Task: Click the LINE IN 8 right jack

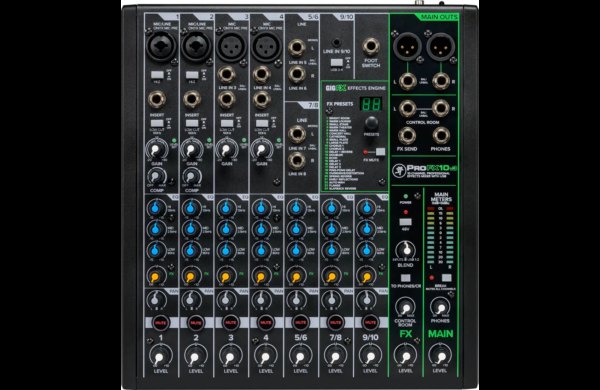Action: click(297, 161)
